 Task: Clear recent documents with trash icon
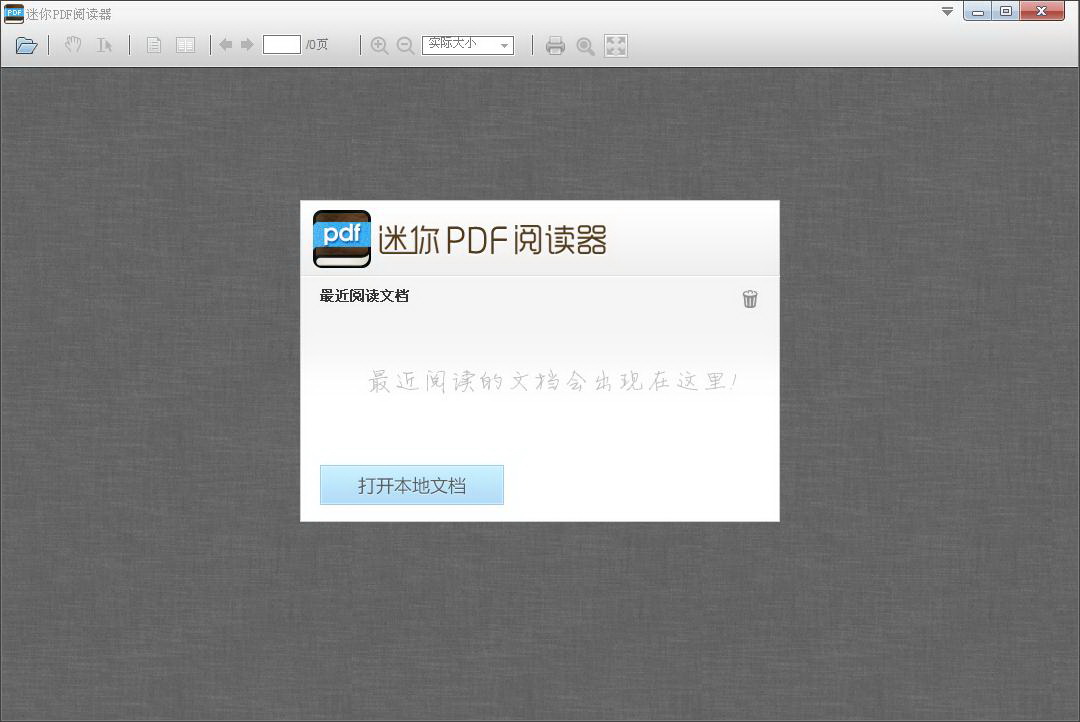click(x=750, y=298)
